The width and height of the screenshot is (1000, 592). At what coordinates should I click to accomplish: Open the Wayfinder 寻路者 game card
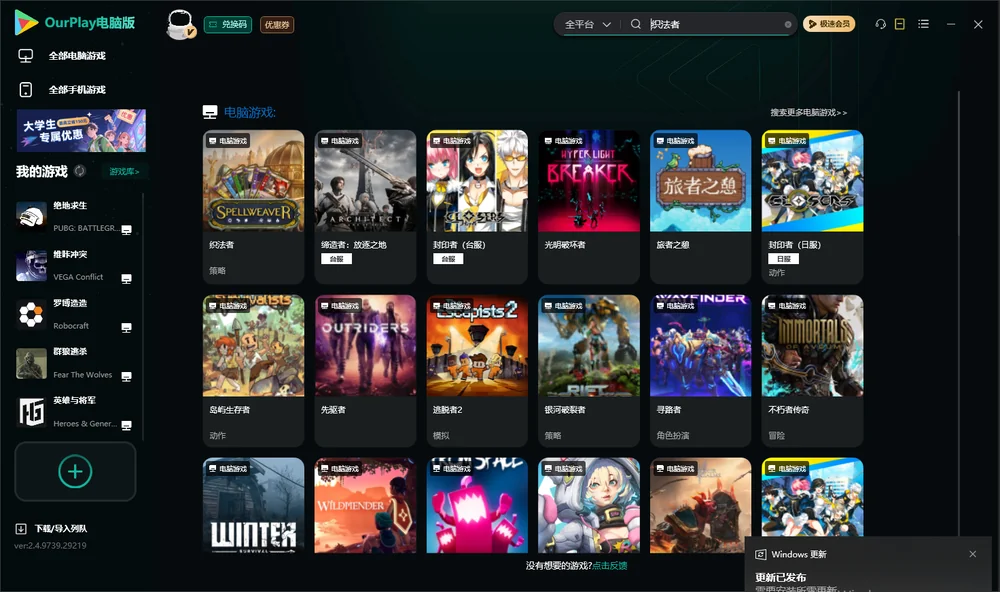pos(700,371)
